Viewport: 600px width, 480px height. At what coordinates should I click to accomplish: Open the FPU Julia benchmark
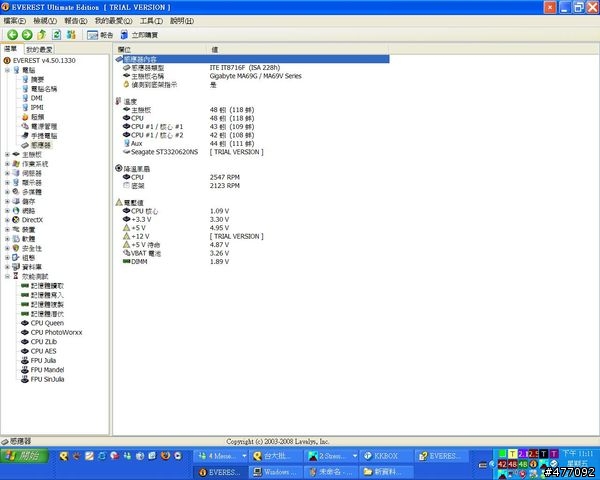pos(39,361)
